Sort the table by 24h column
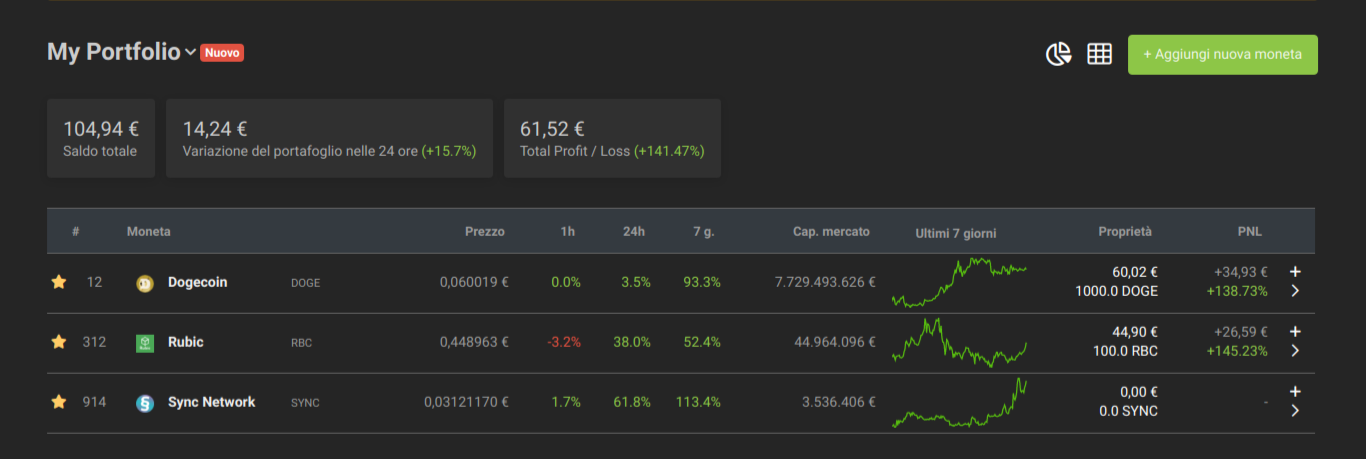Screen dimensions: 1366x459 click(634, 231)
